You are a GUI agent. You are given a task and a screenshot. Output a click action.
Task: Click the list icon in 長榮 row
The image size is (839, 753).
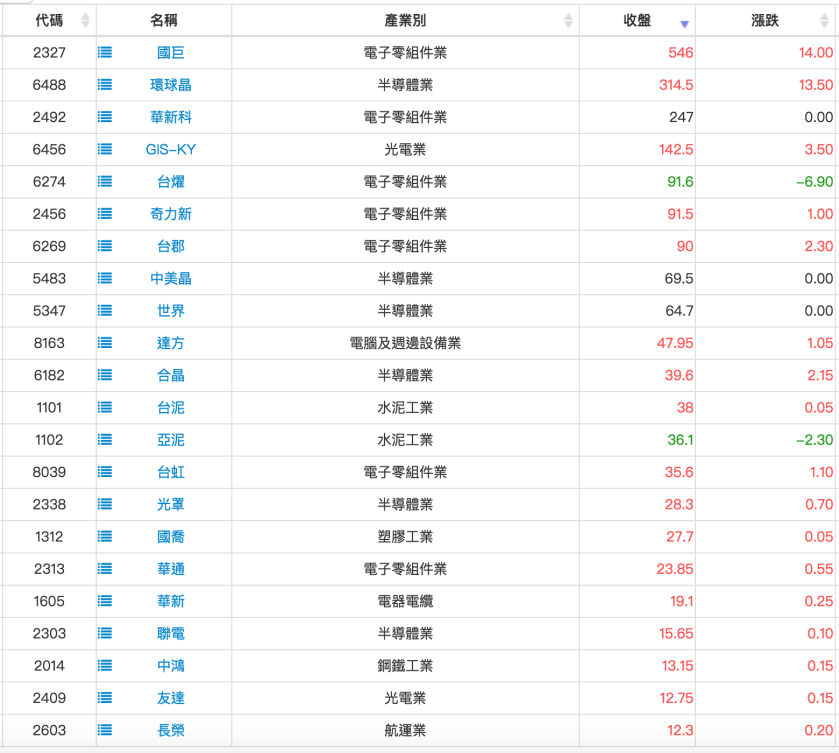pos(105,730)
